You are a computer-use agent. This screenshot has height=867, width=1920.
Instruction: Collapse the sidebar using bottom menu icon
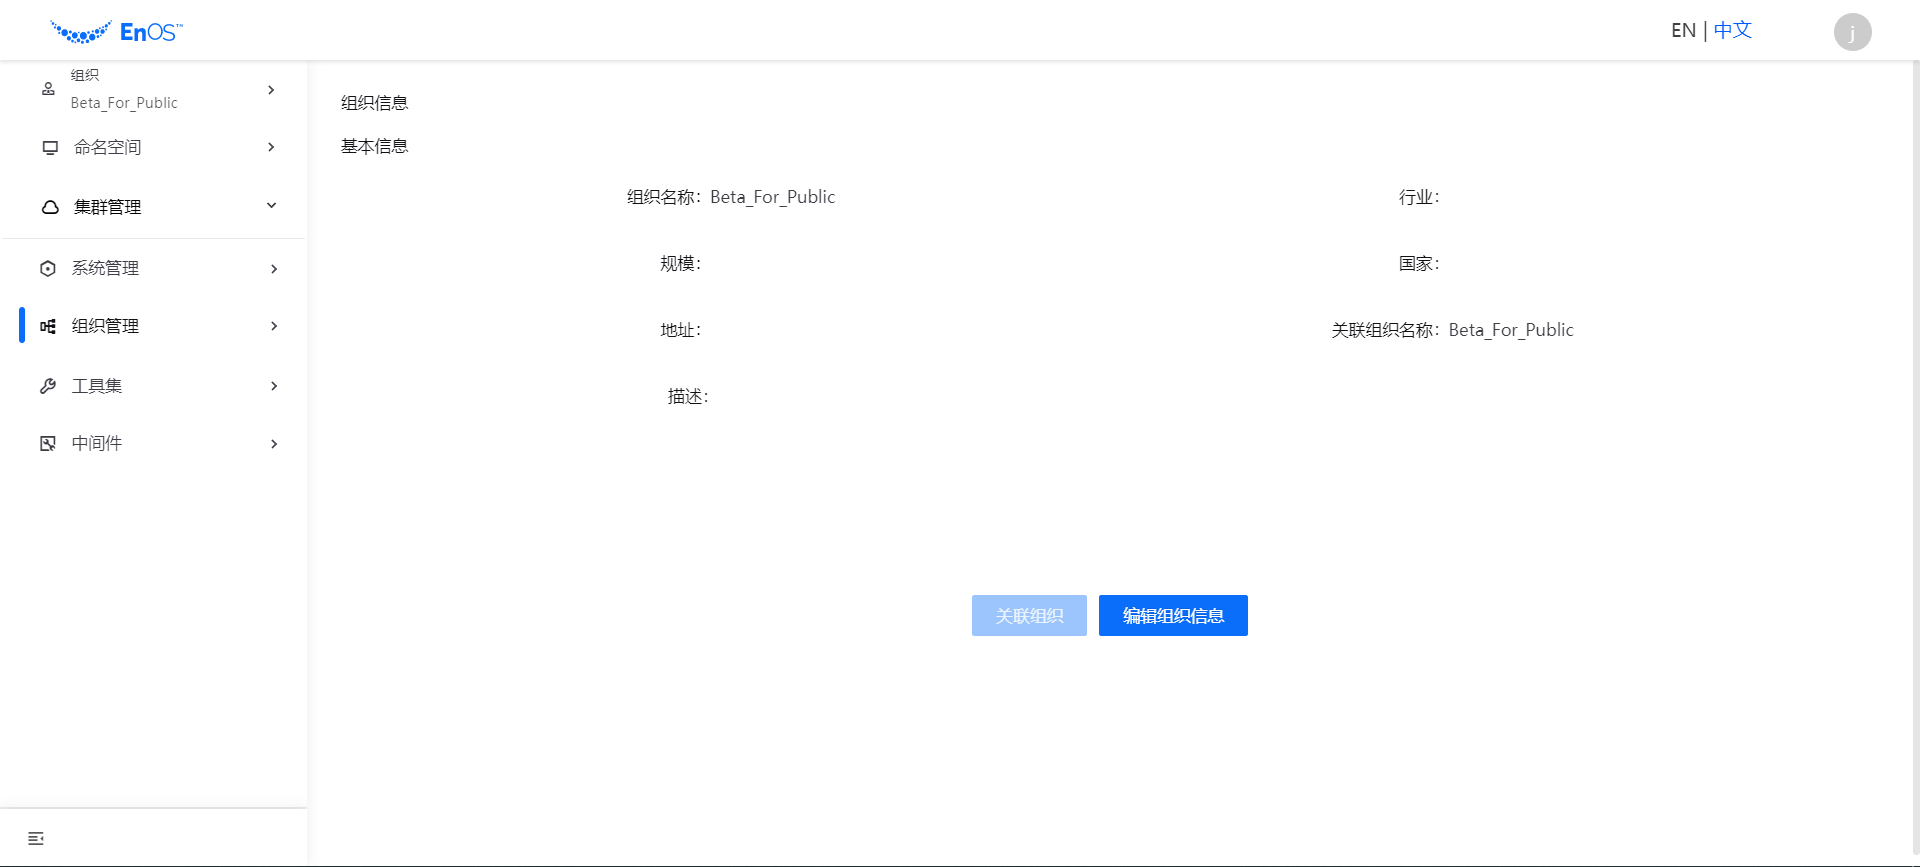tap(36, 838)
